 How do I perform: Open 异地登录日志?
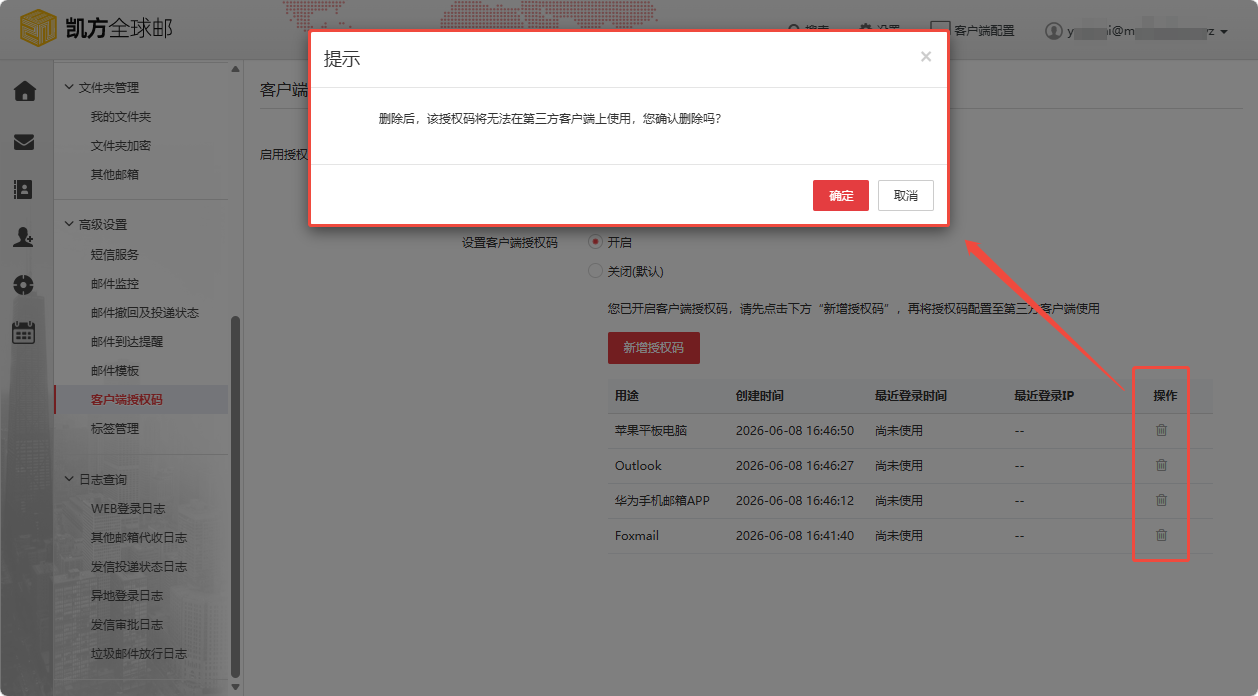click(x=127, y=596)
